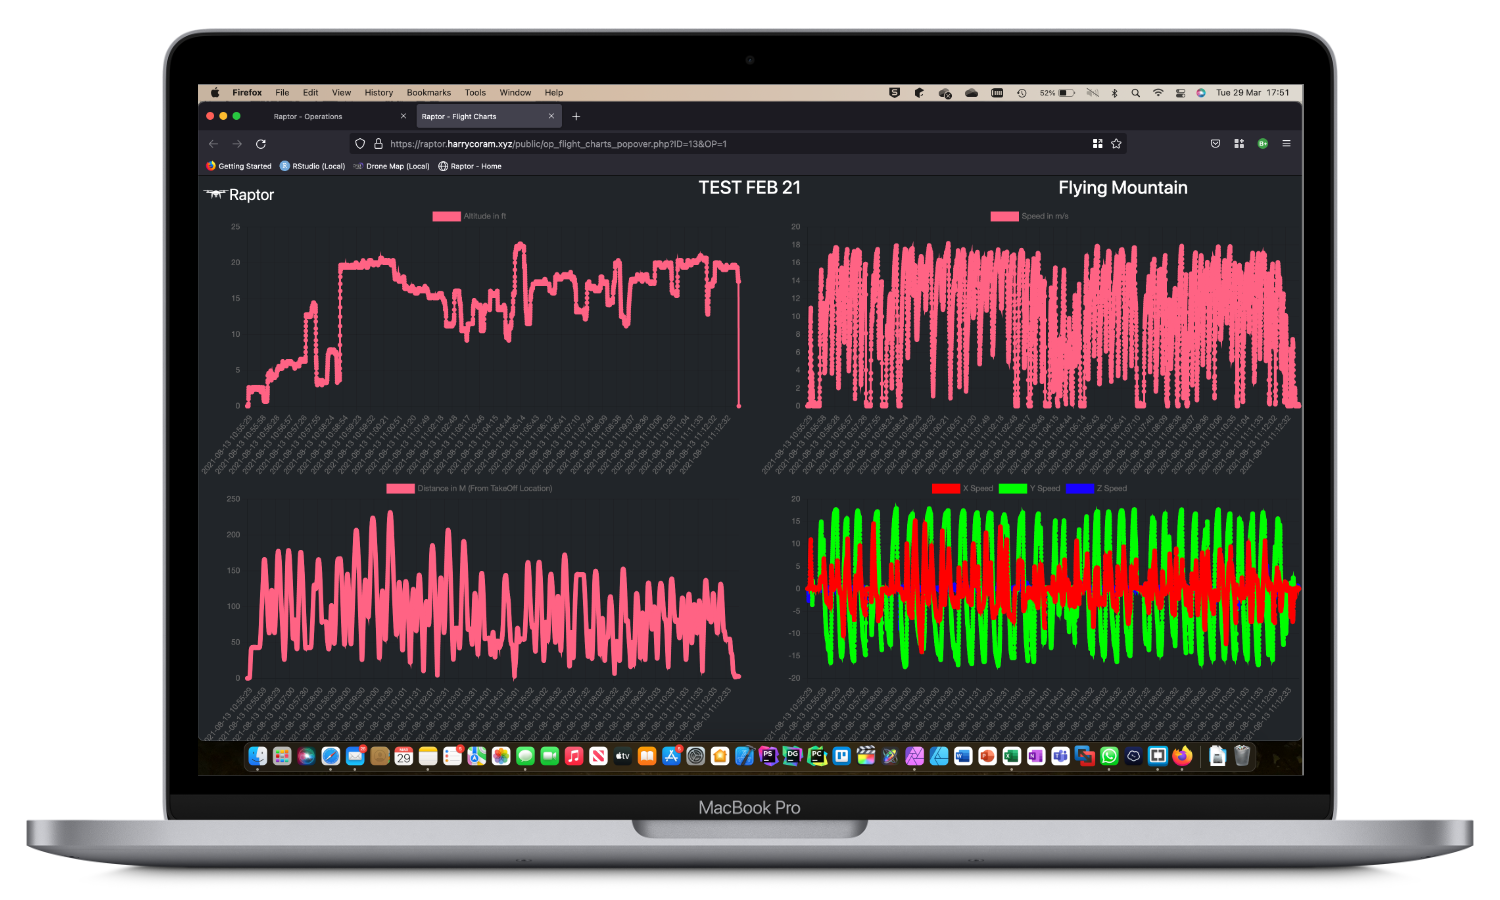The image size is (1500, 900).
Task: Hide the Y Speed dataset
Action: coord(1012,489)
